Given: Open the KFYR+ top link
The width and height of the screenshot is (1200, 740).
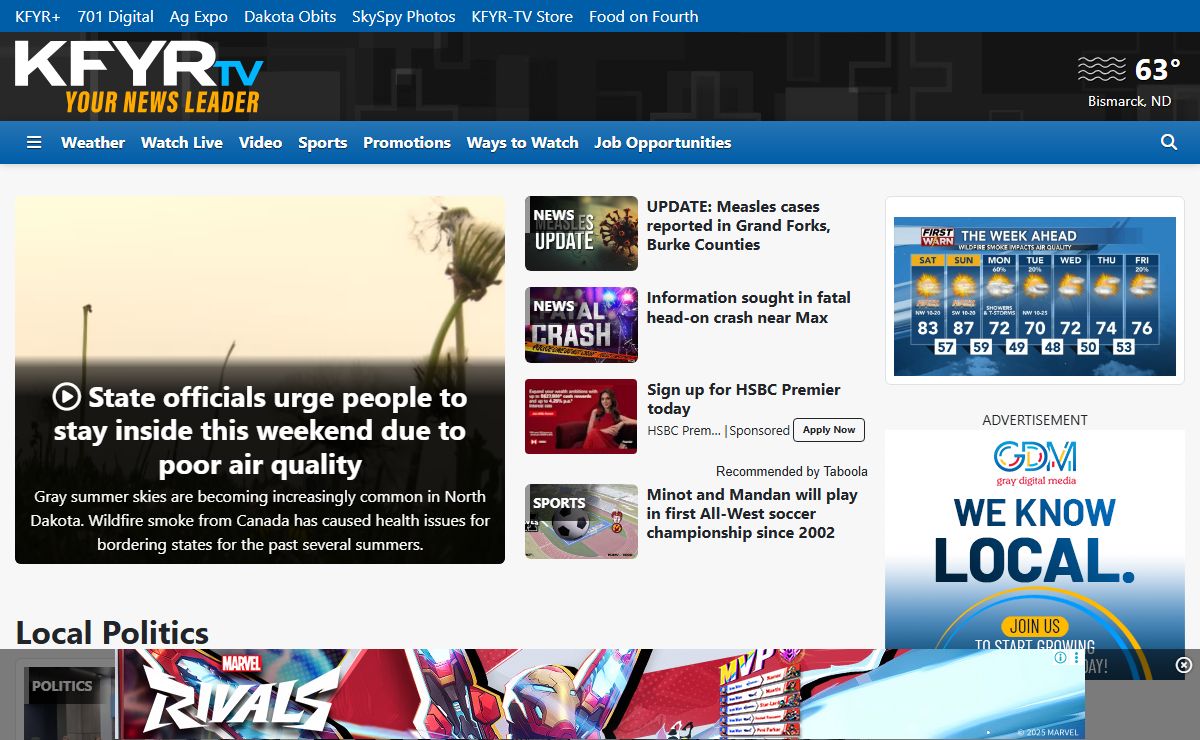Looking at the screenshot, I should pos(38,16).
